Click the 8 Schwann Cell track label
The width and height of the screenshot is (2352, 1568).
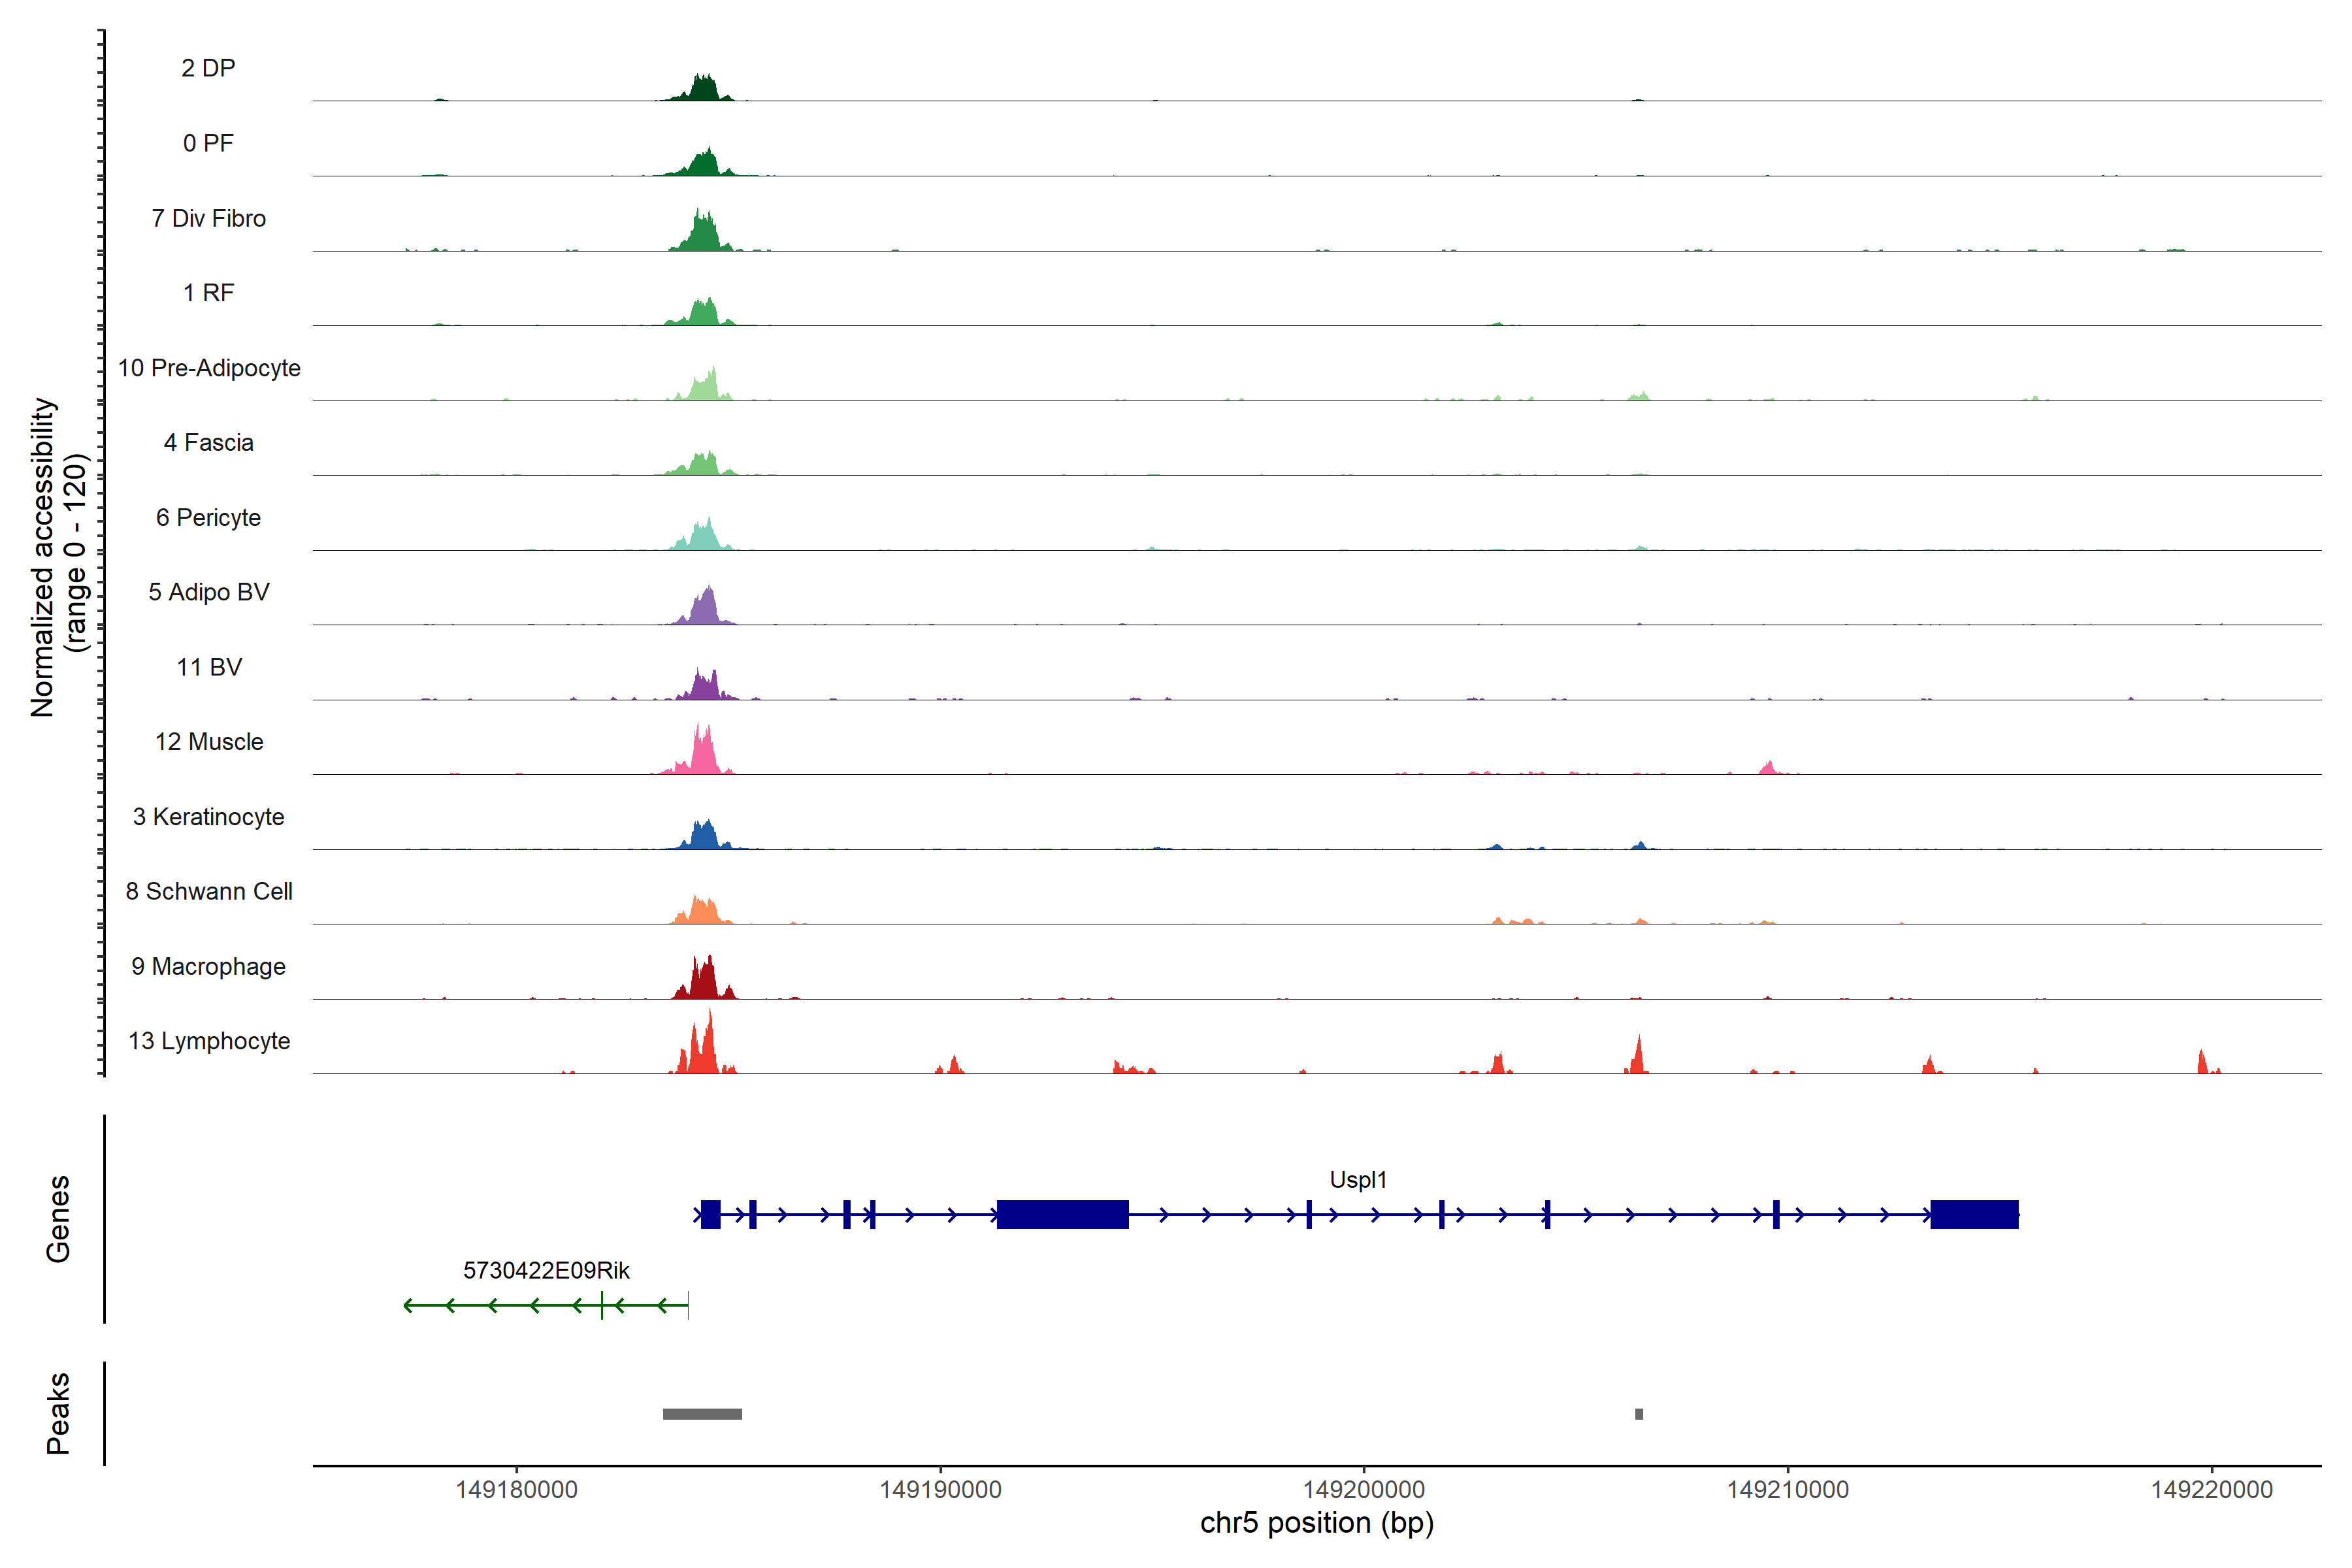[209, 891]
